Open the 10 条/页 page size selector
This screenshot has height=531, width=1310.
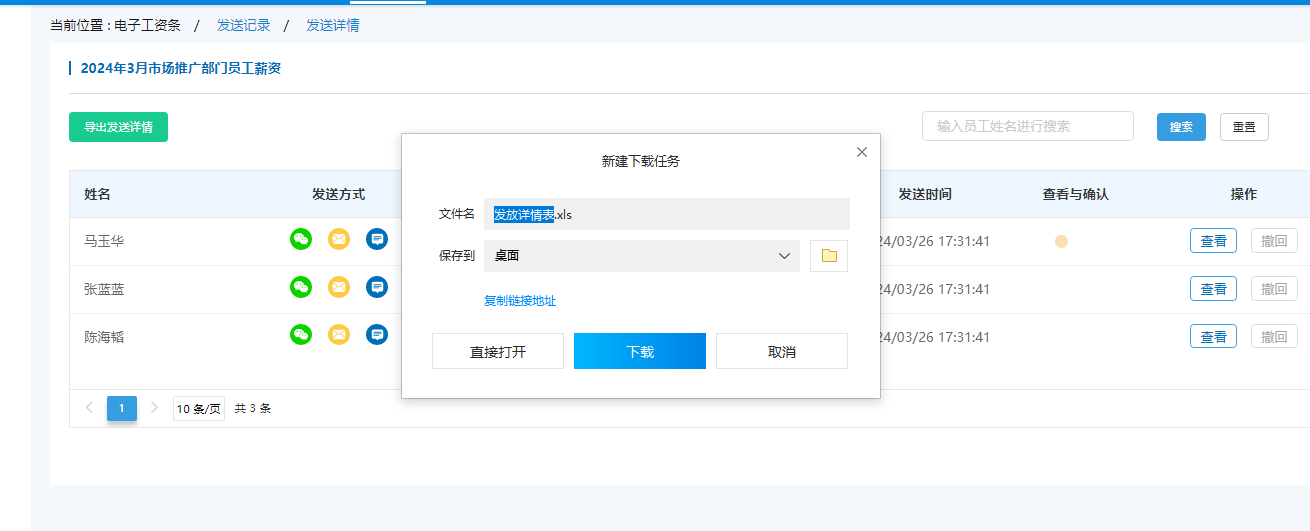coord(199,409)
